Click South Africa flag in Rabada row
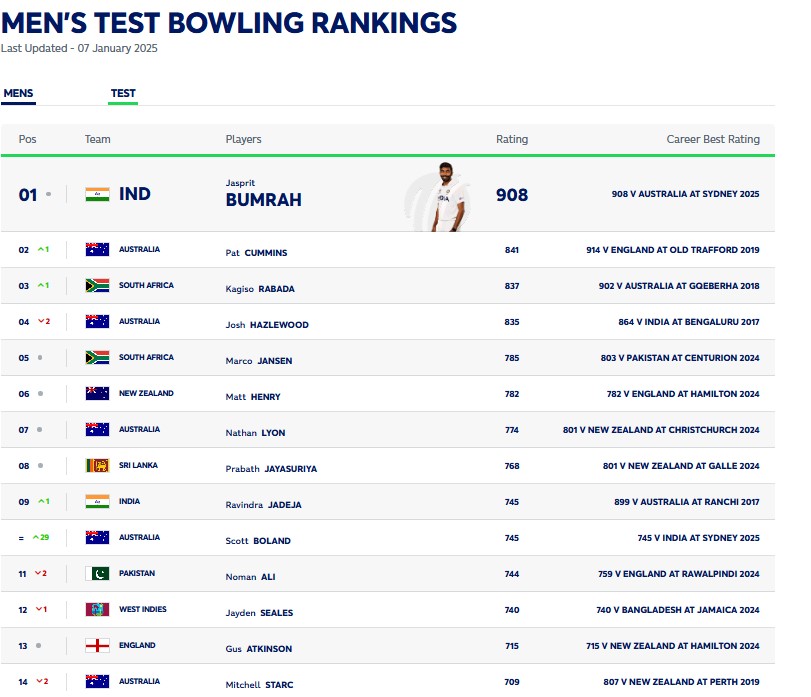811x697 pixels. click(x=97, y=286)
